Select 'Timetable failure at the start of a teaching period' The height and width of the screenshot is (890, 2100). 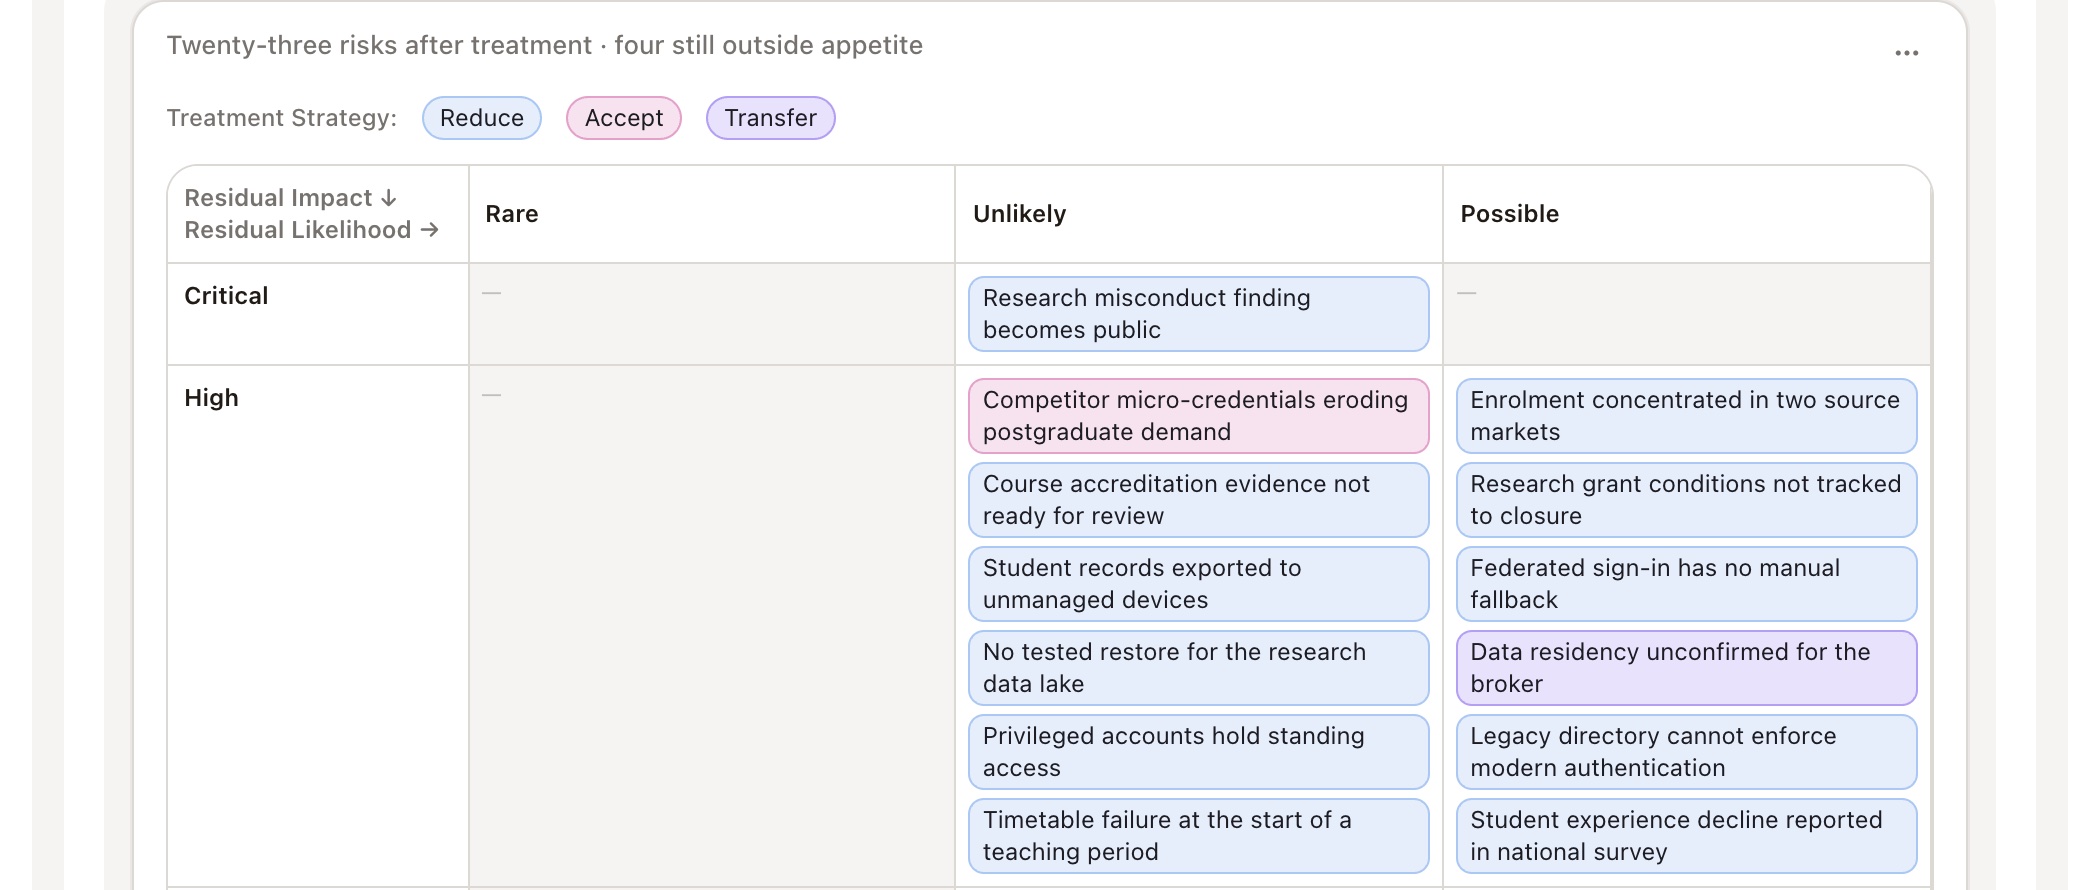(1199, 836)
